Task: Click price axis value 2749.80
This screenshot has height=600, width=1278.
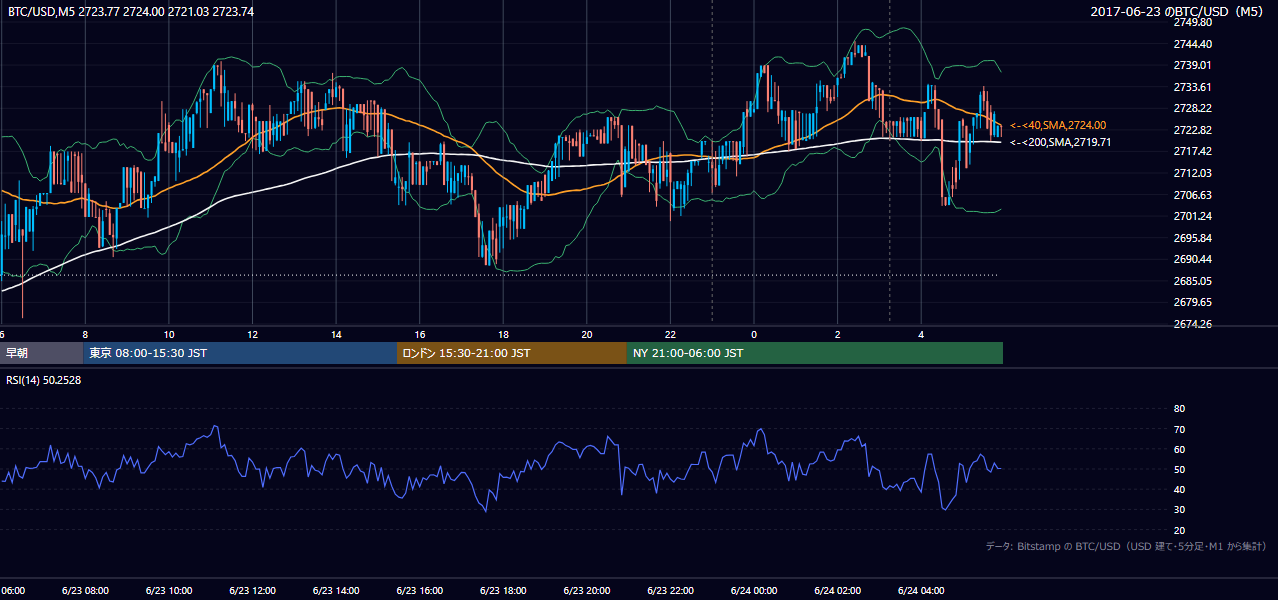Action: pyautogui.click(x=1192, y=22)
